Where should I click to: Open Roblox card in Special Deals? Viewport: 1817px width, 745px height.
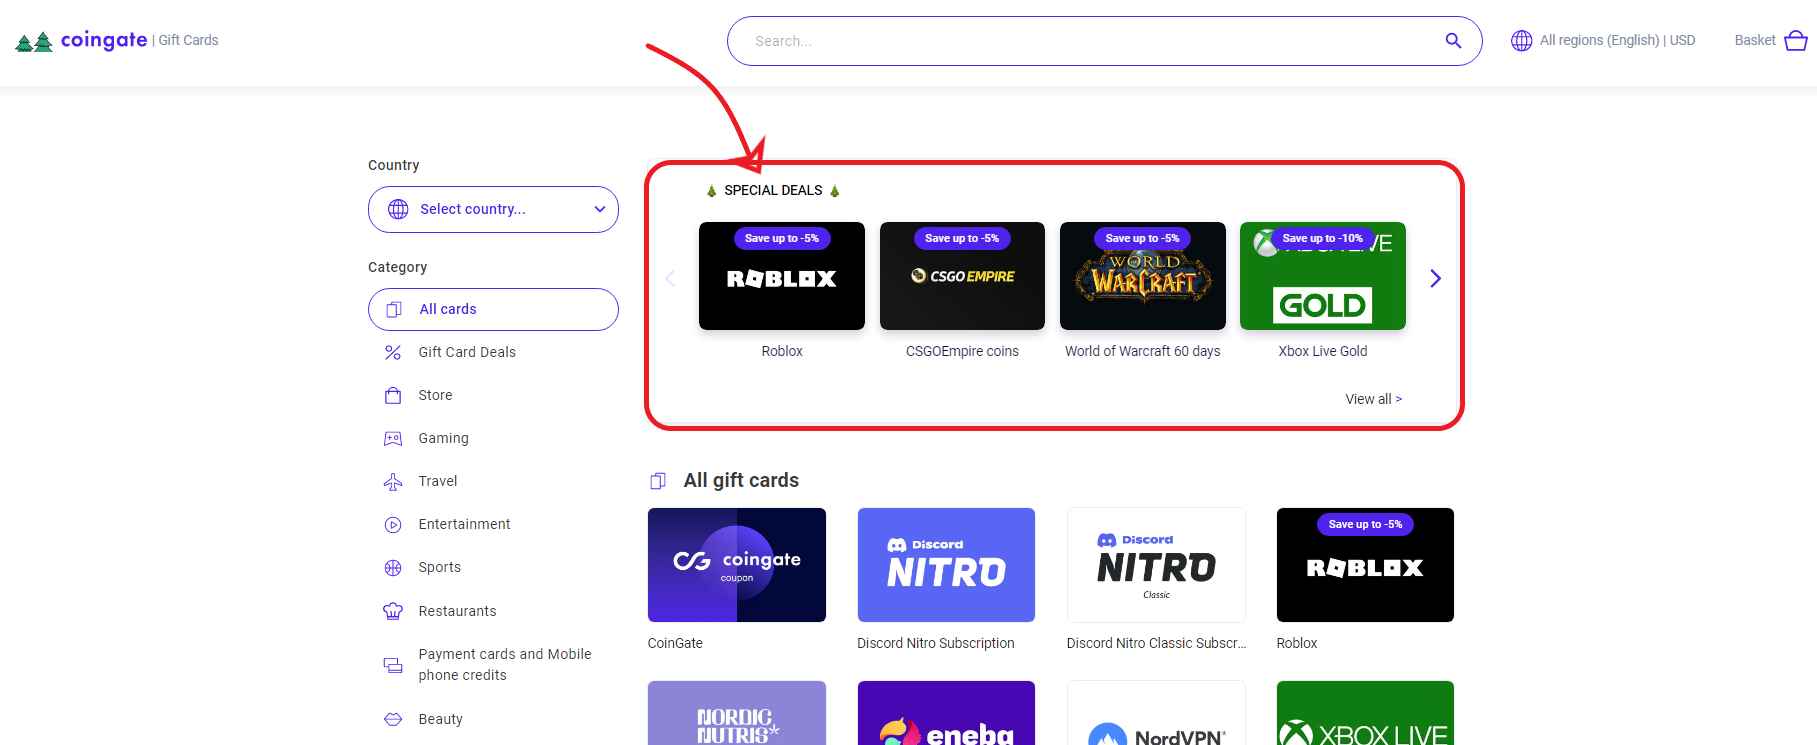point(782,276)
